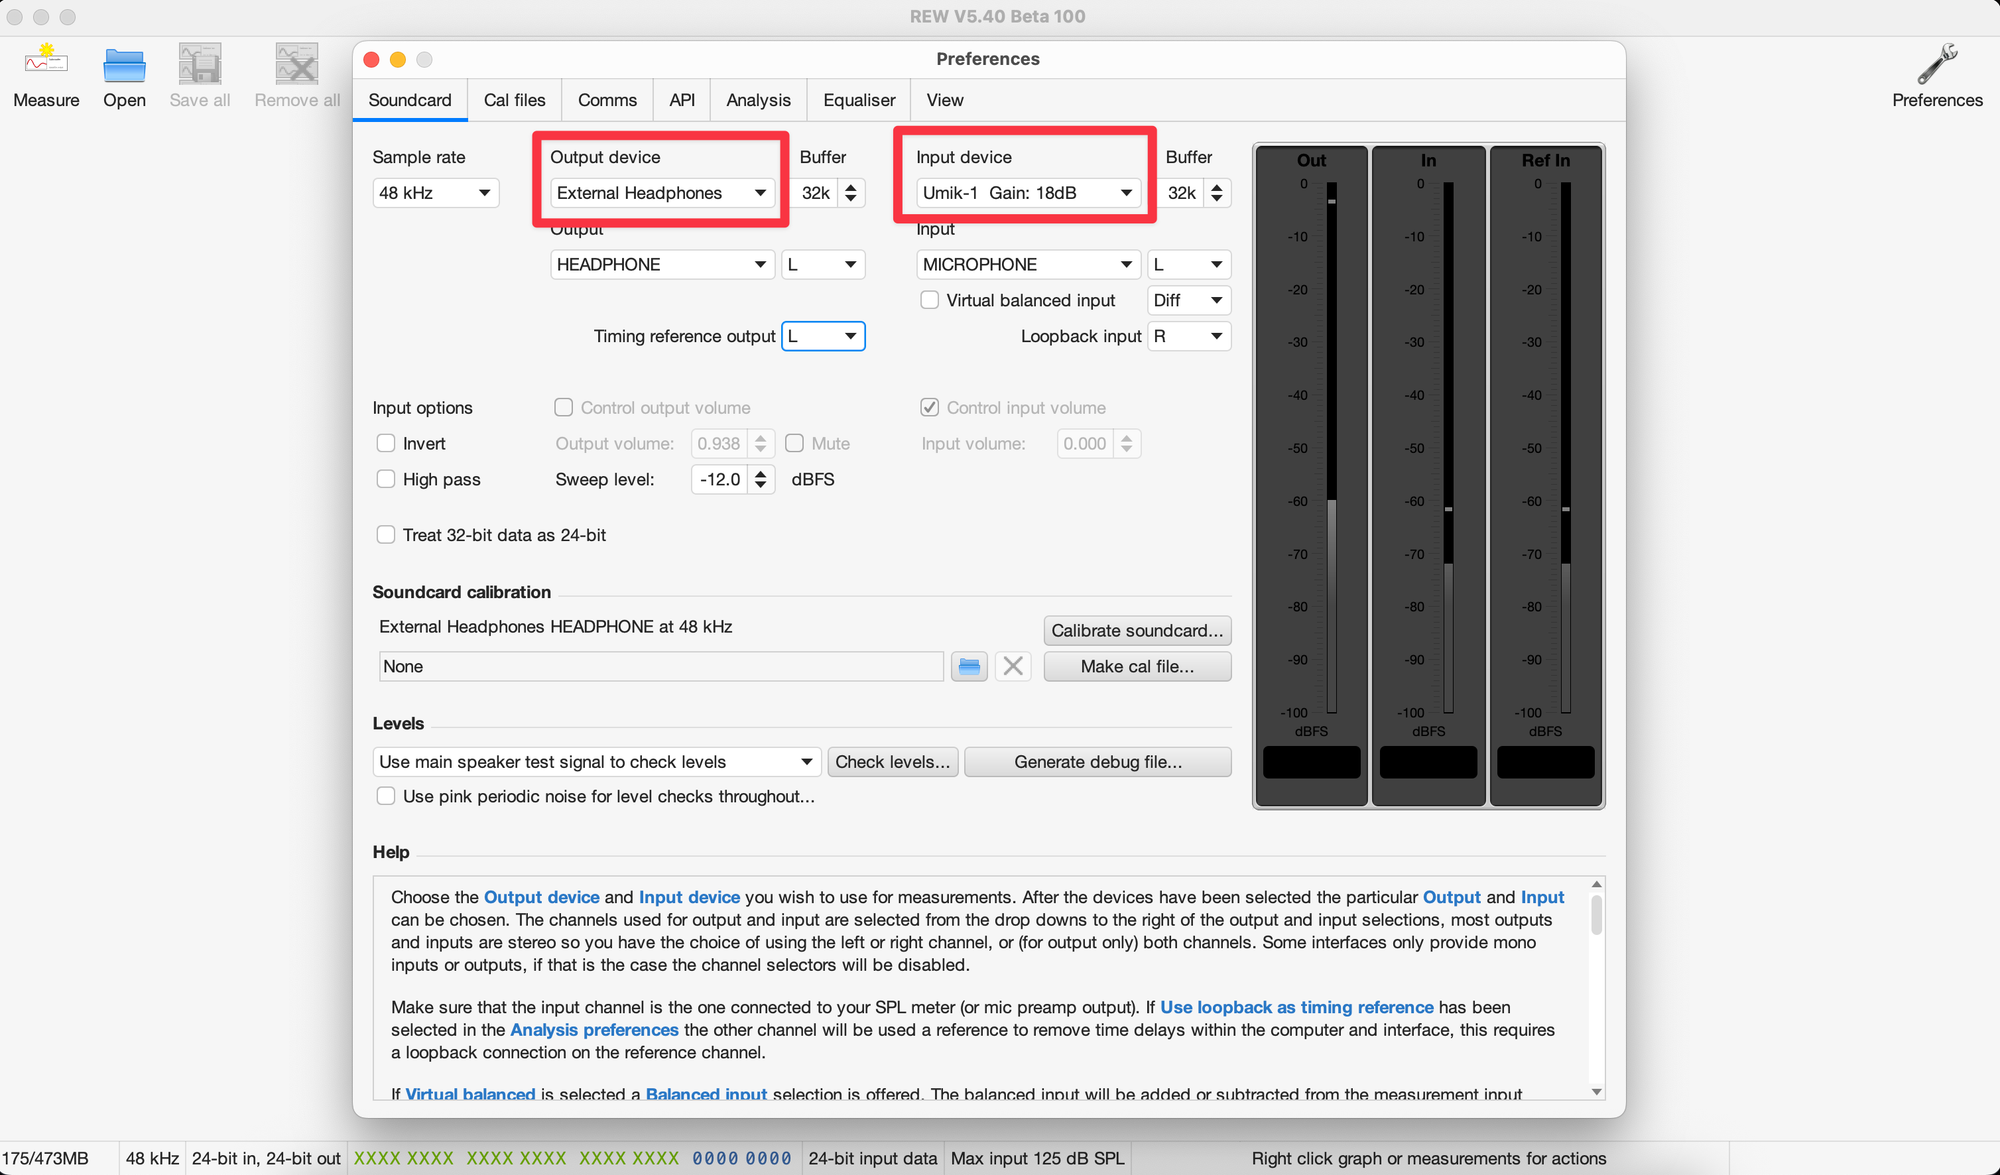Open a measurement file with Open icon
Viewport: 2000px width, 1175px height.
124,65
